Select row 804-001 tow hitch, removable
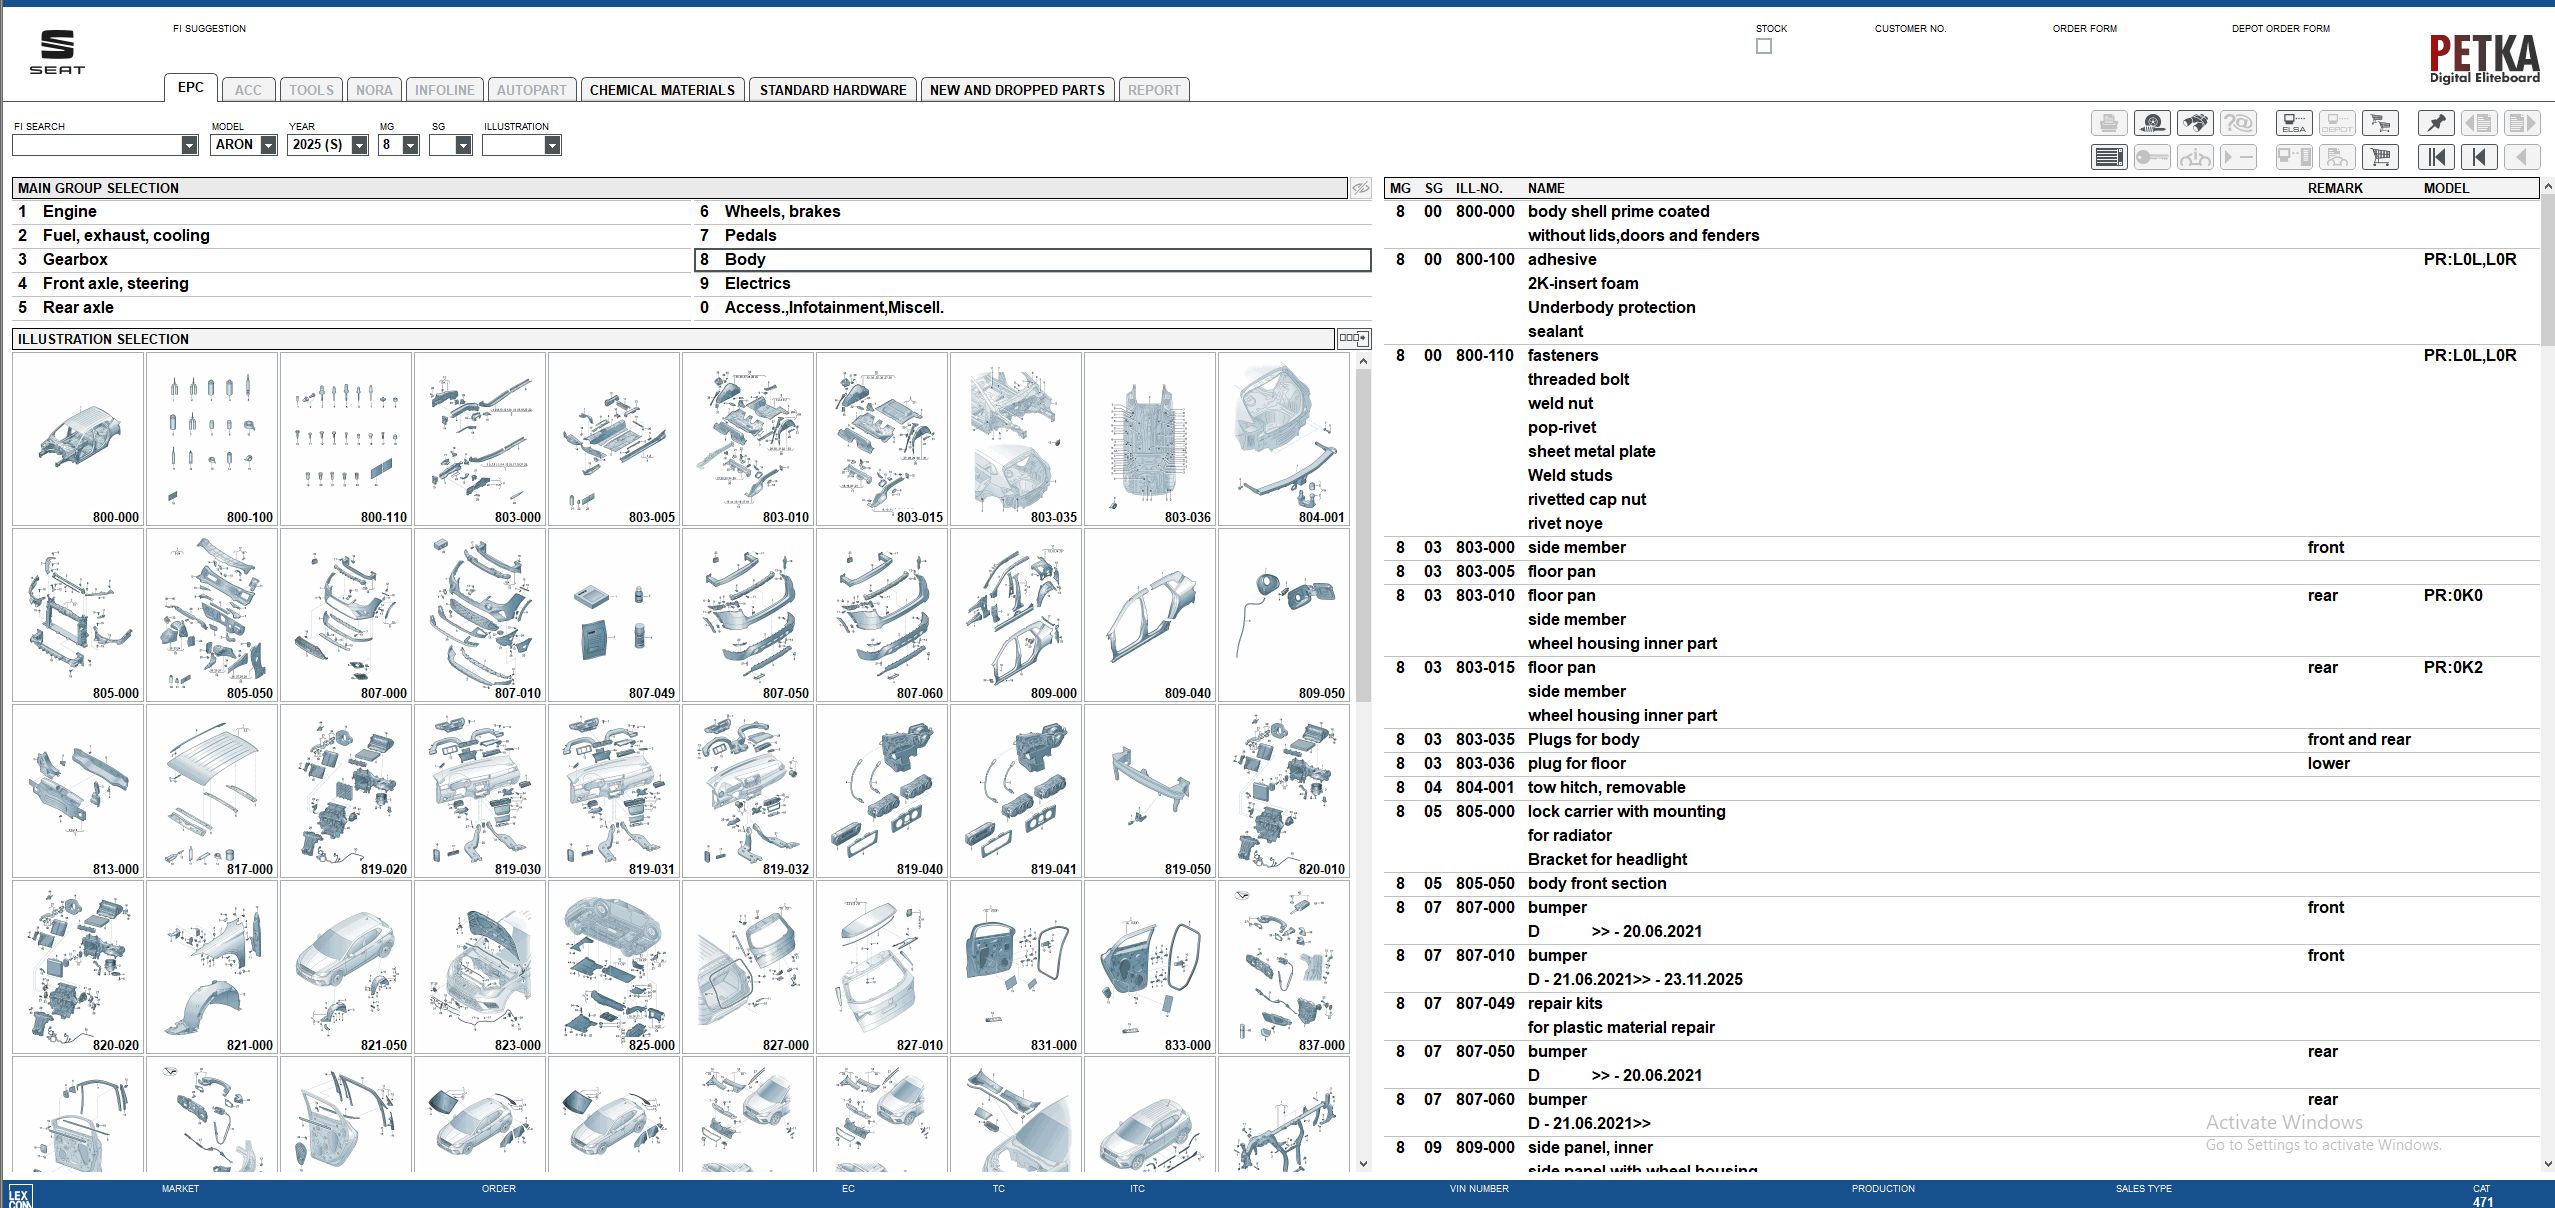Viewport: 2555px width, 1208px height. [1962, 788]
